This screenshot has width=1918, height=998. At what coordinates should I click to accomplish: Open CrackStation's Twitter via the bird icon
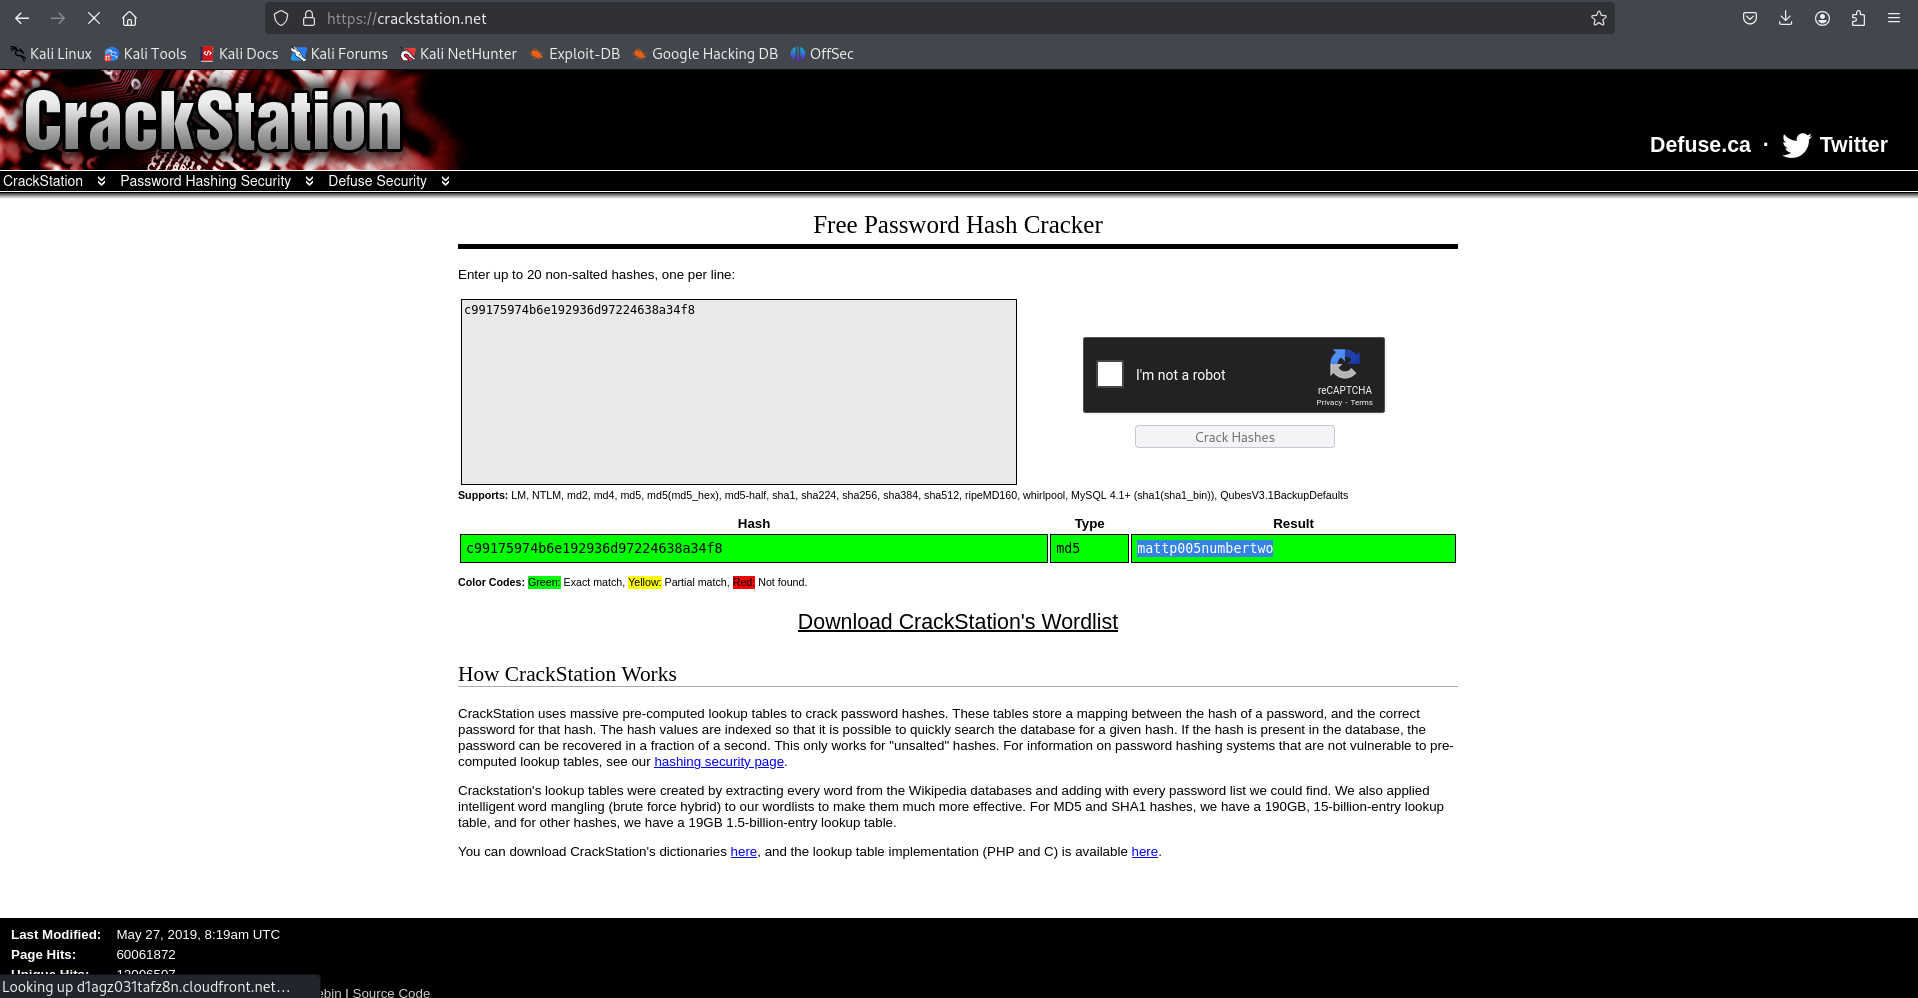coord(1795,145)
